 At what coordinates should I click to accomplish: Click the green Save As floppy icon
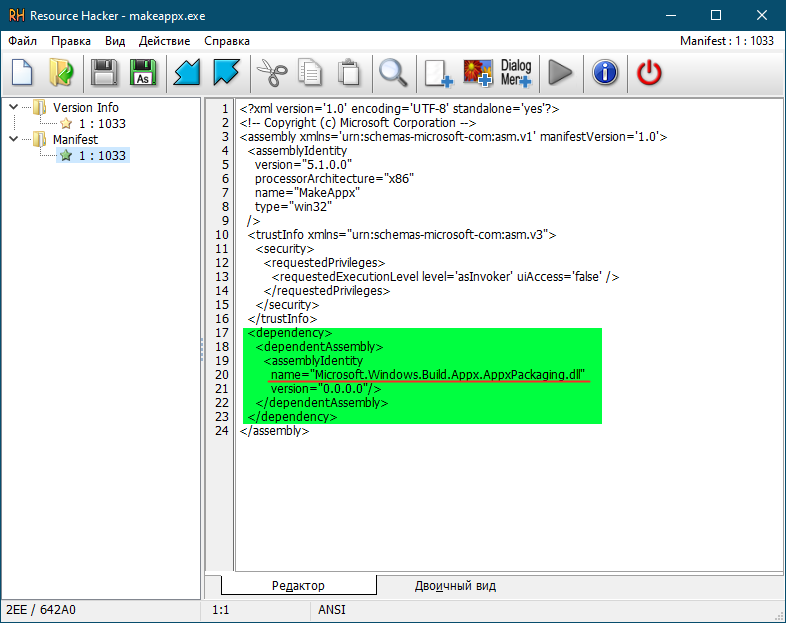click(143, 73)
